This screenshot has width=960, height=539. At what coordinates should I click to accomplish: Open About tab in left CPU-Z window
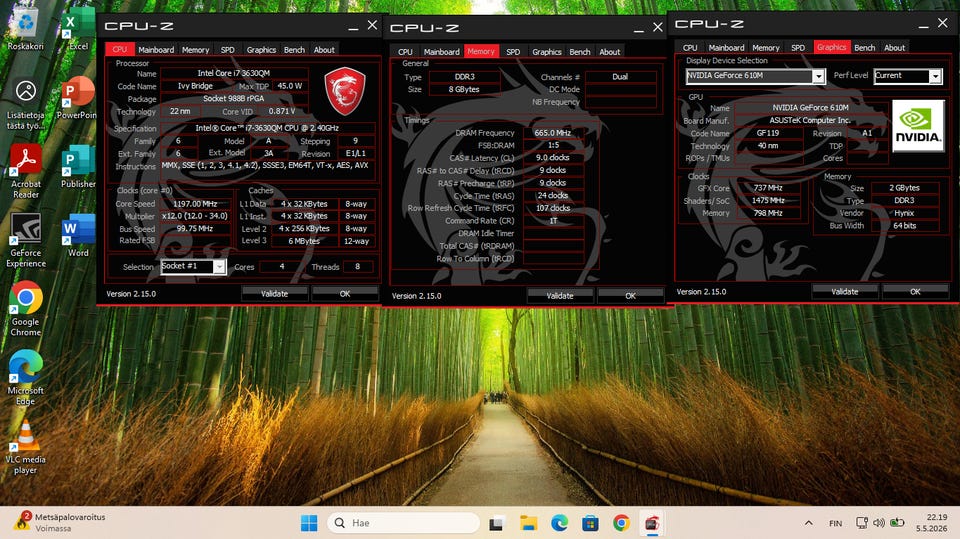(324, 50)
